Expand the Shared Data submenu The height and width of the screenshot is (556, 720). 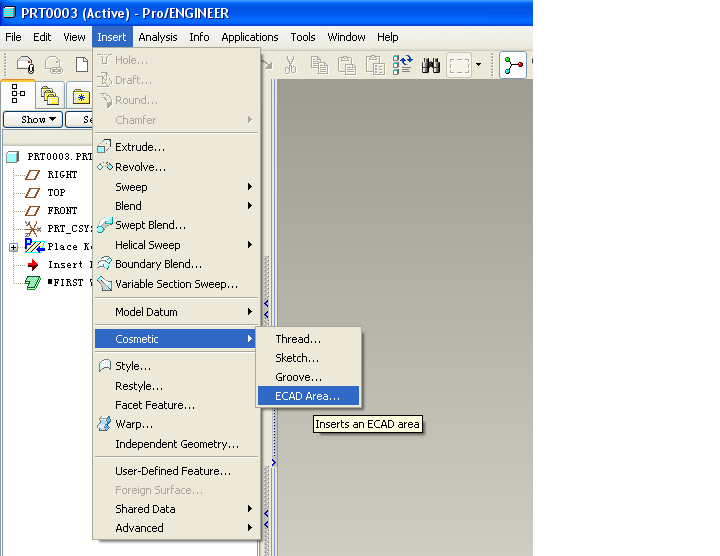176,509
